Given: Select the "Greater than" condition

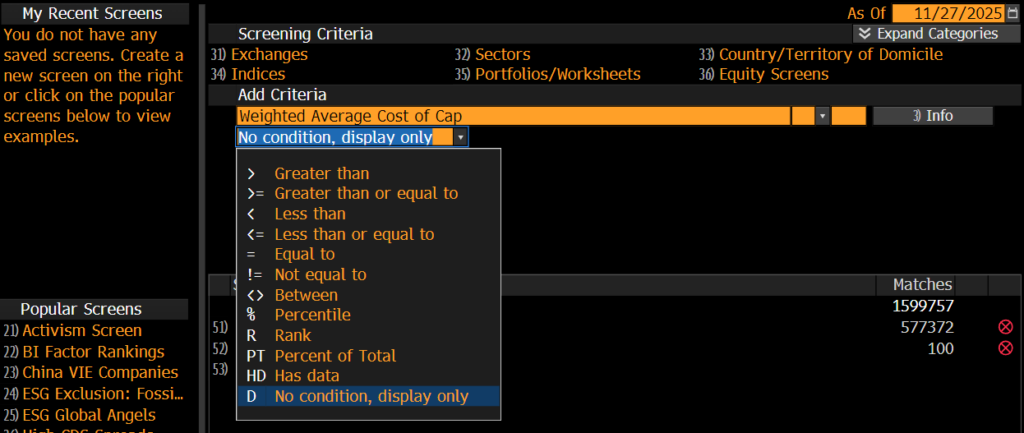Looking at the screenshot, I should coord(321,173).
